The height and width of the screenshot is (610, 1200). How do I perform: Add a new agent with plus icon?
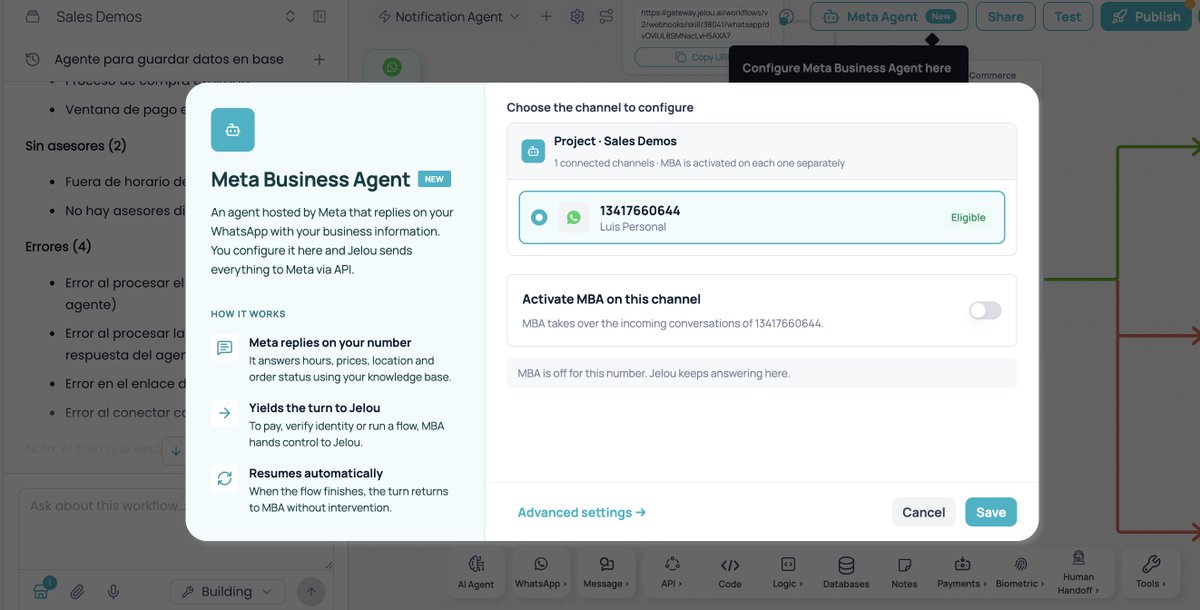tap(546, 16)
